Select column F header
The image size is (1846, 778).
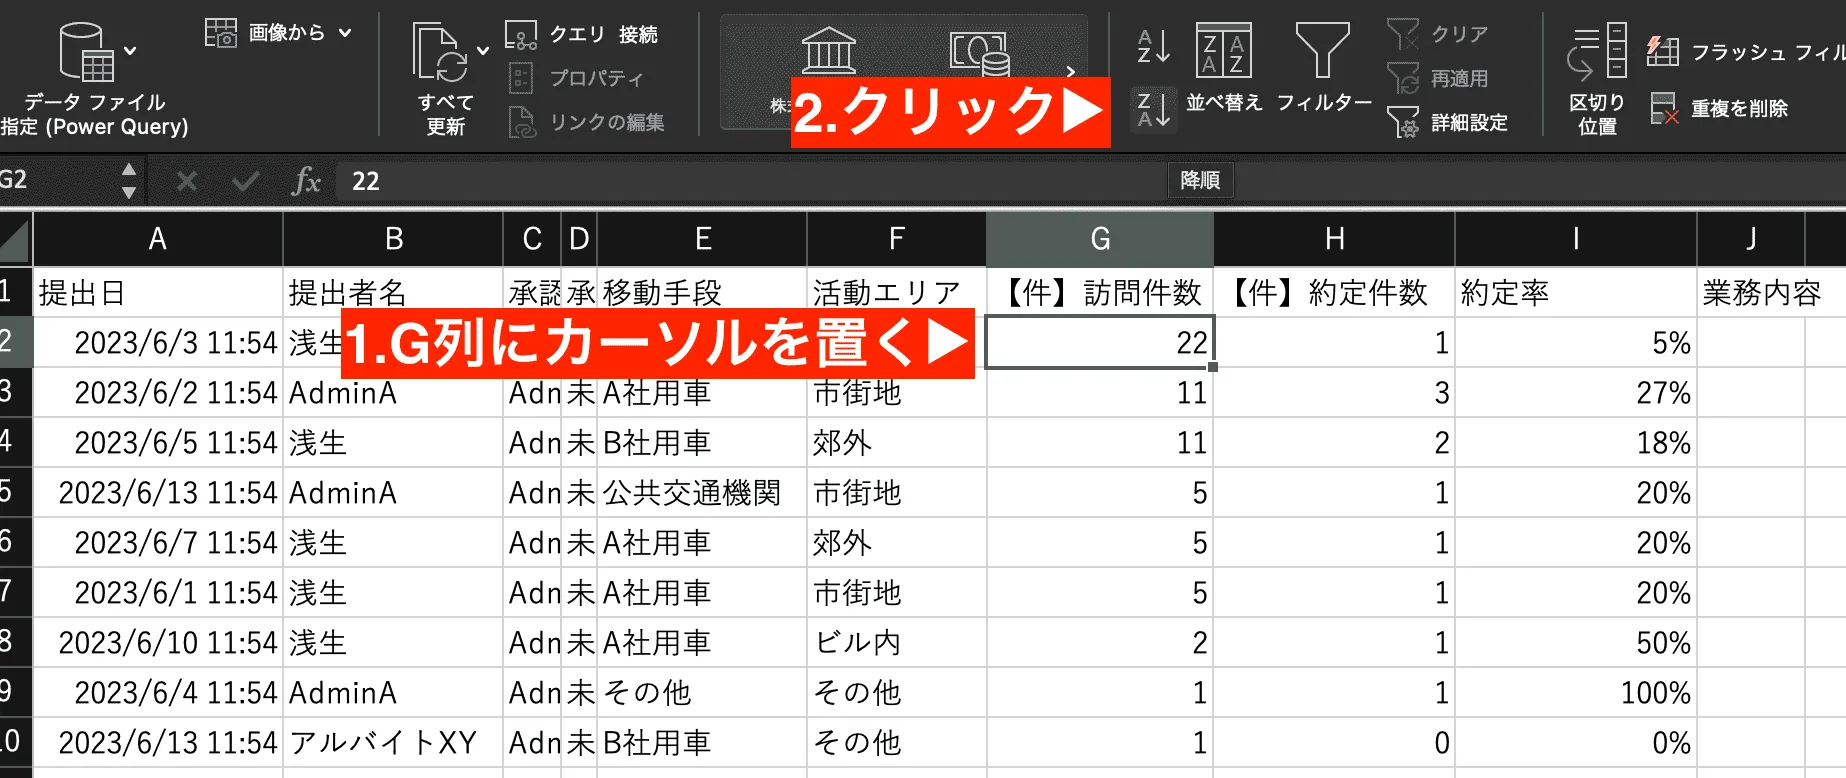896,239
